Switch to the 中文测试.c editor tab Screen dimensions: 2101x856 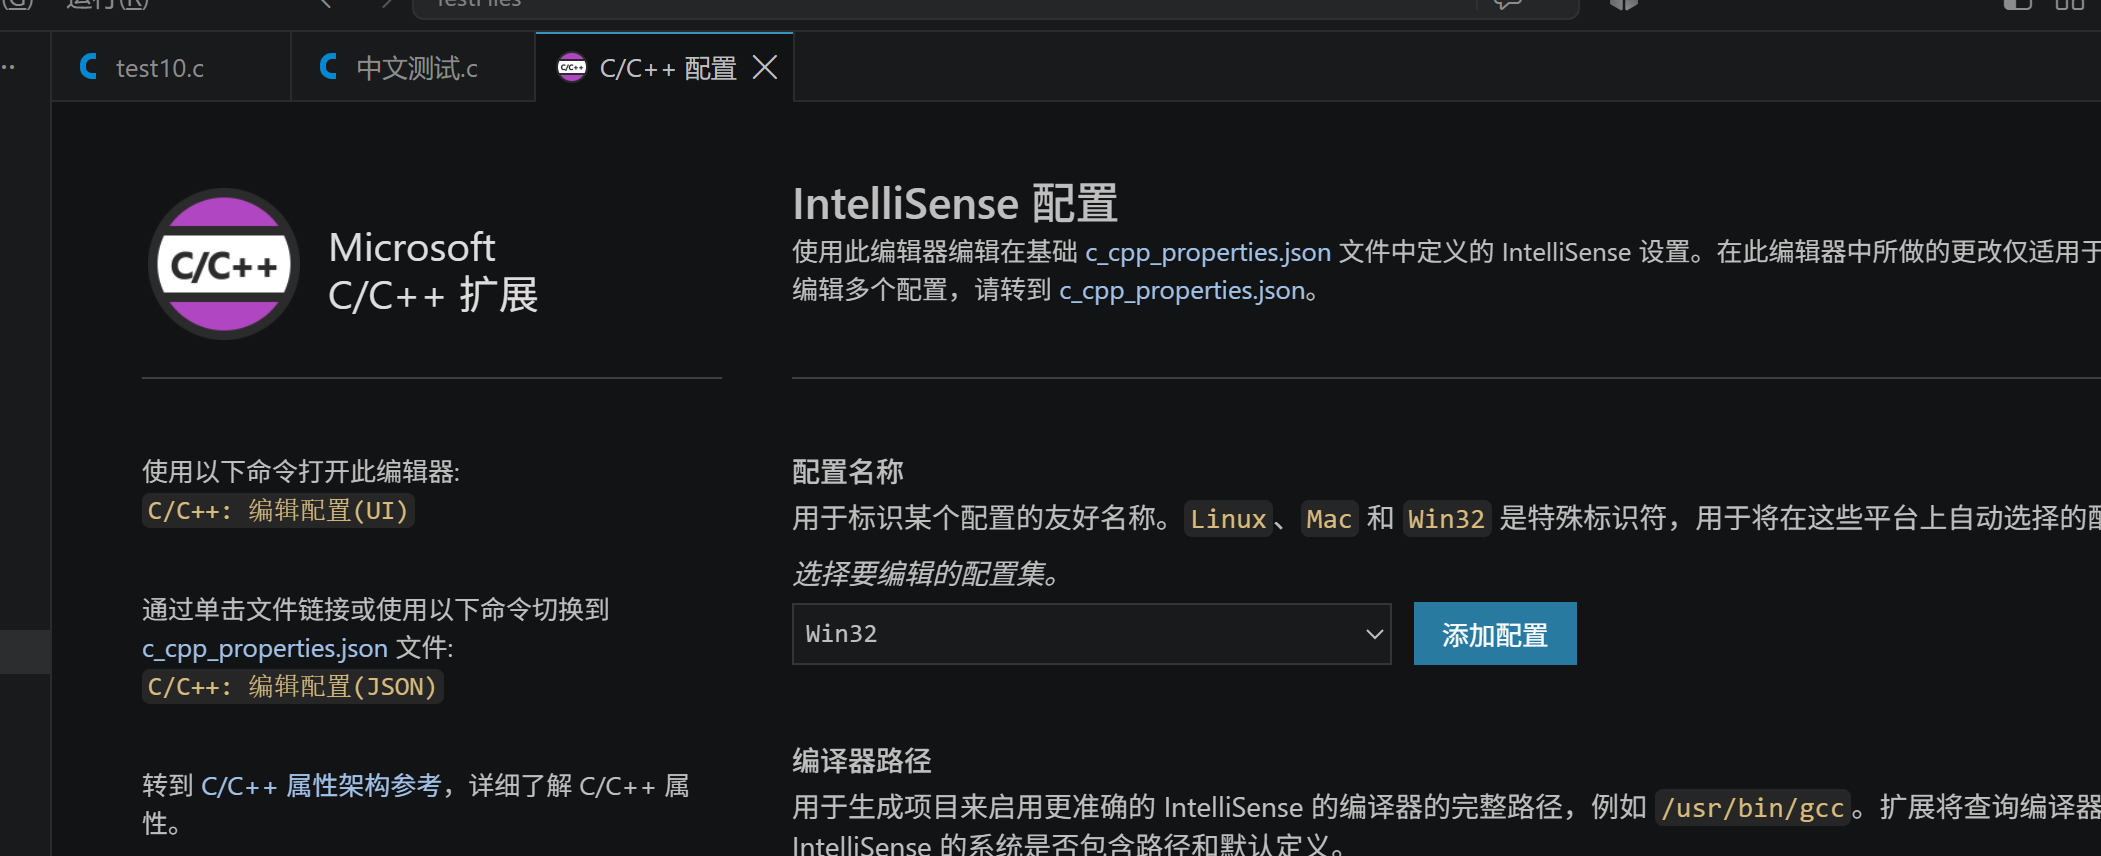[x=413, y=68]
